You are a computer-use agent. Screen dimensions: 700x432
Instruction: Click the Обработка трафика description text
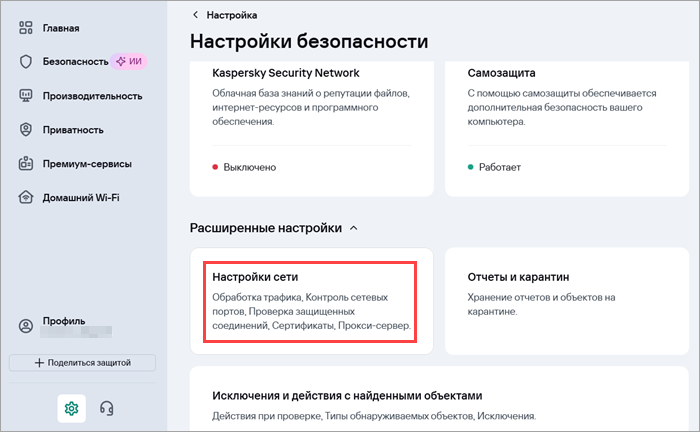311,312
